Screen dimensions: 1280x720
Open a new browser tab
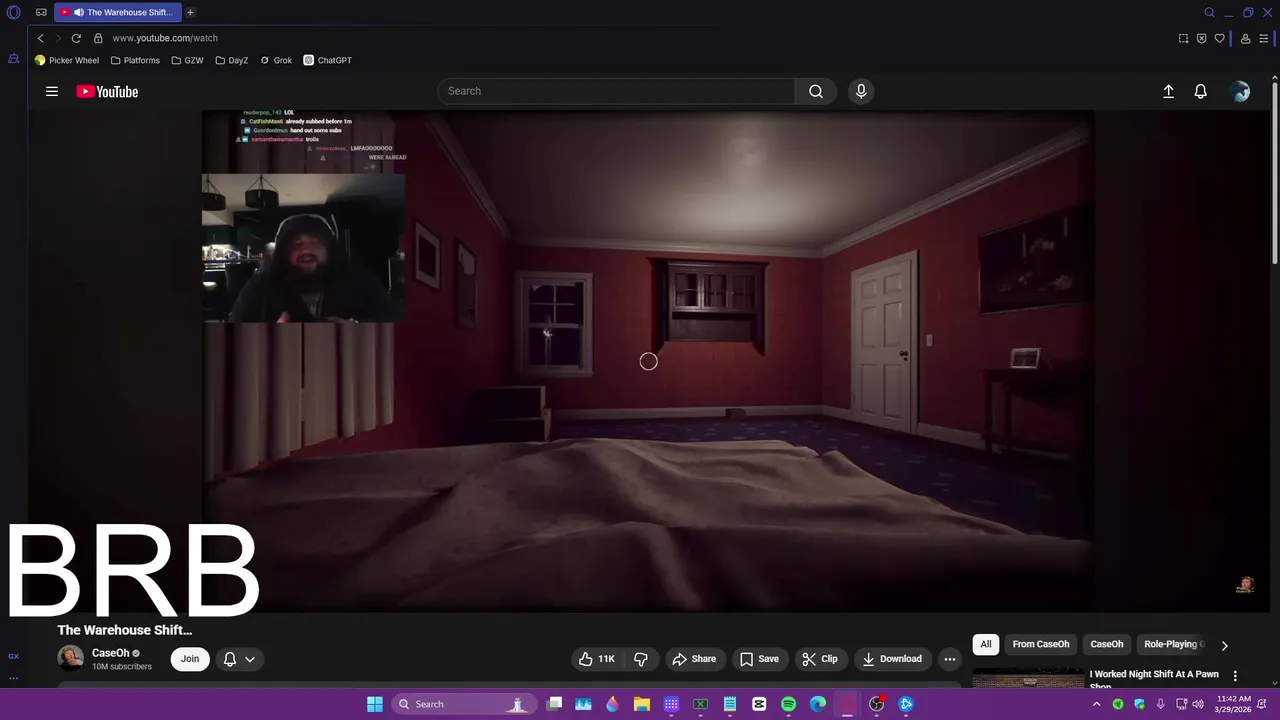click(190, 13)
